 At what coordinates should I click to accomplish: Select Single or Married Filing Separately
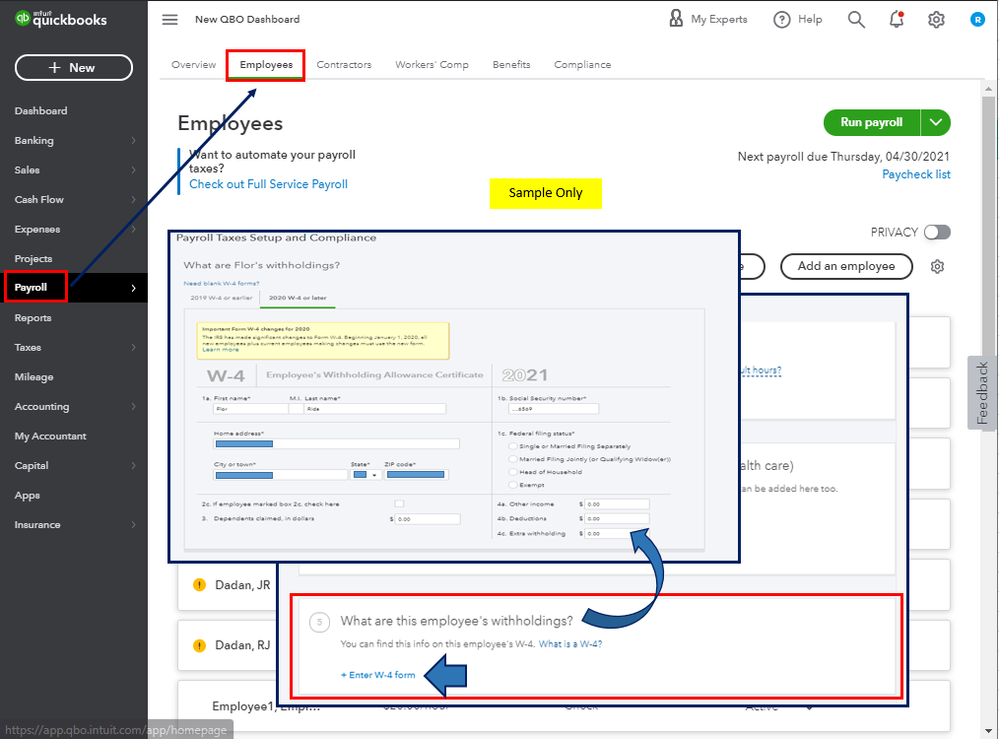point(513,446)
